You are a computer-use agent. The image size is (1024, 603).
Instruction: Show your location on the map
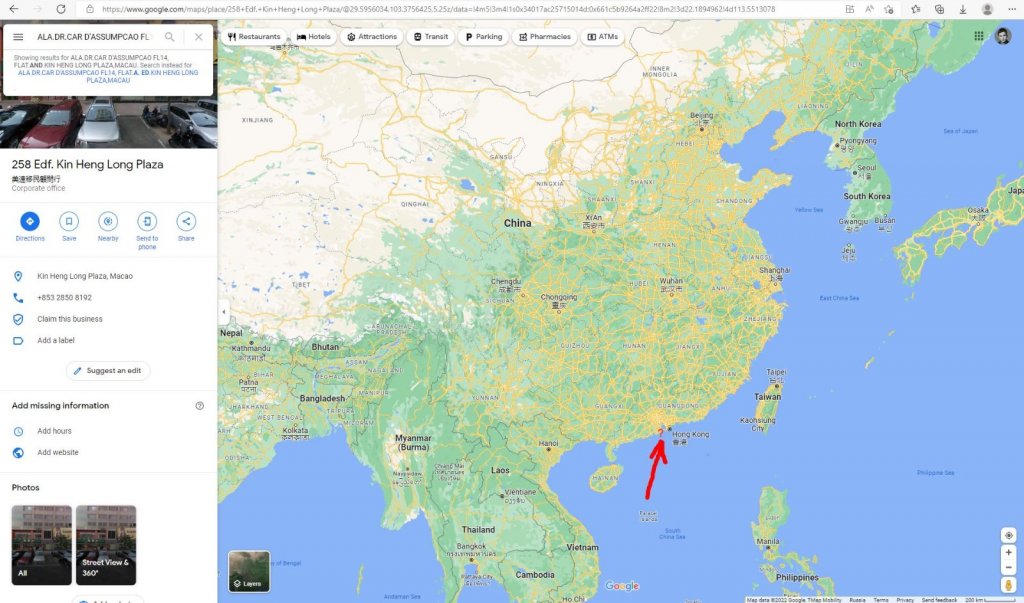click(1009, 535)
